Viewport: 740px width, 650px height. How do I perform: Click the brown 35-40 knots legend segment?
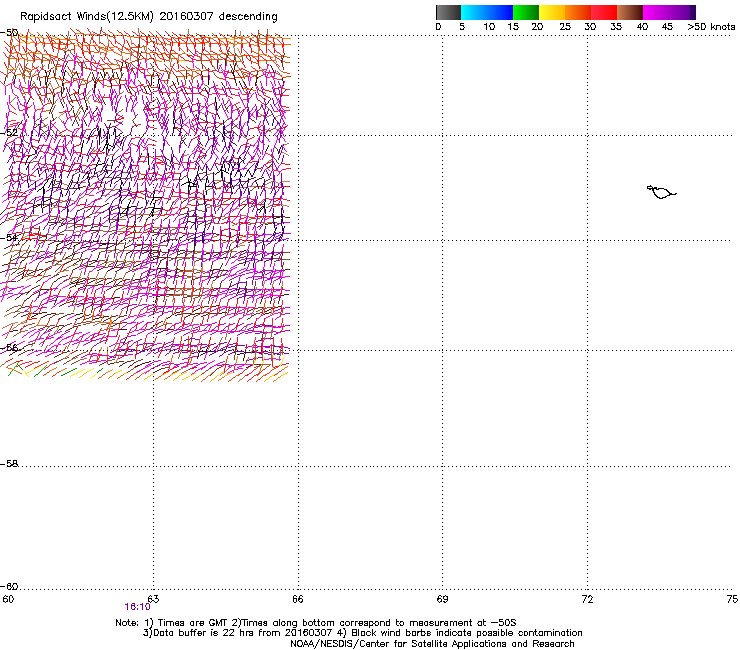click(630, 12)
